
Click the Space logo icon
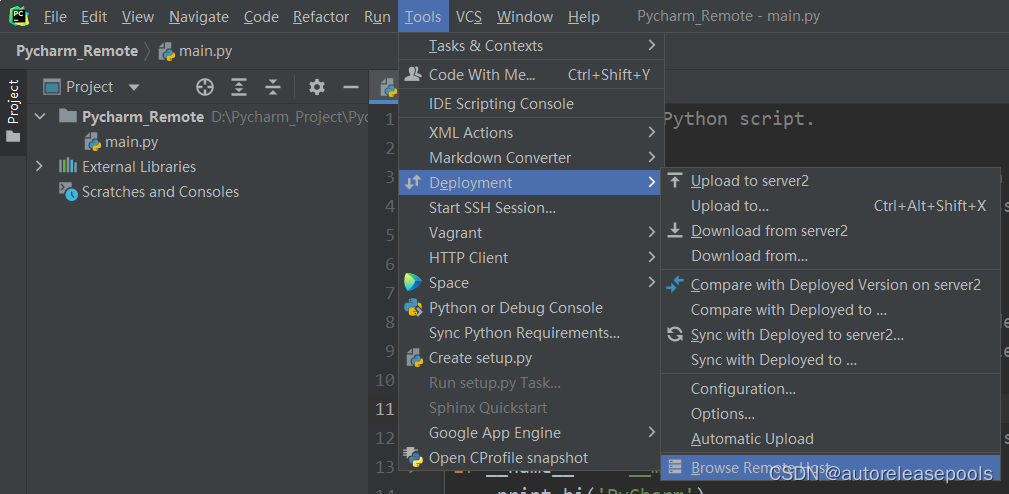(412, 282)
